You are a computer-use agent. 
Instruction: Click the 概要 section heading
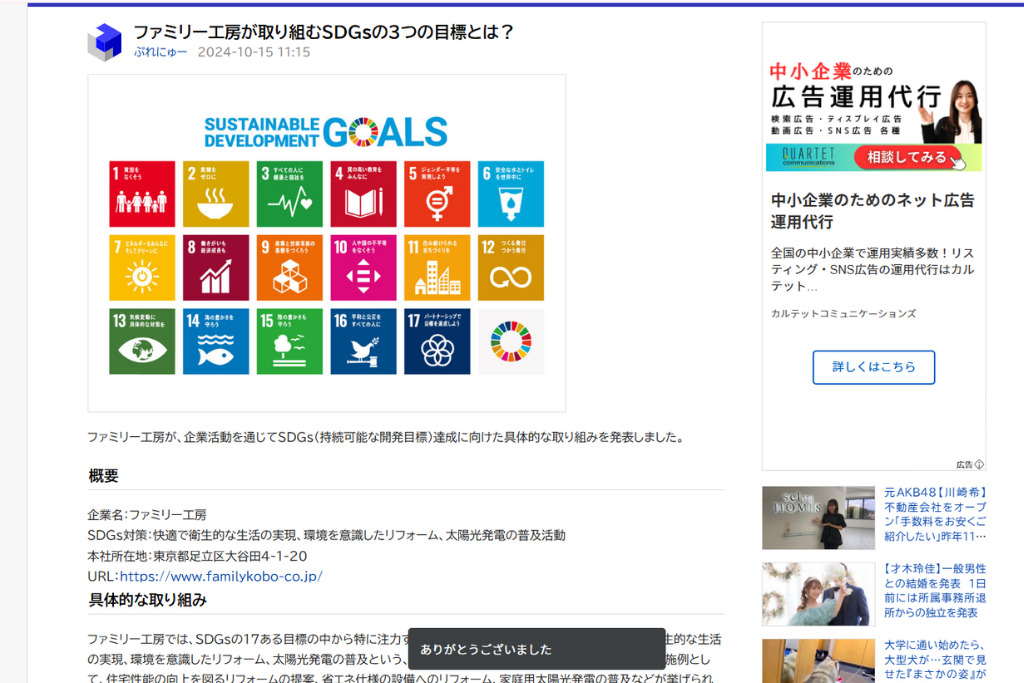[103, 475]
